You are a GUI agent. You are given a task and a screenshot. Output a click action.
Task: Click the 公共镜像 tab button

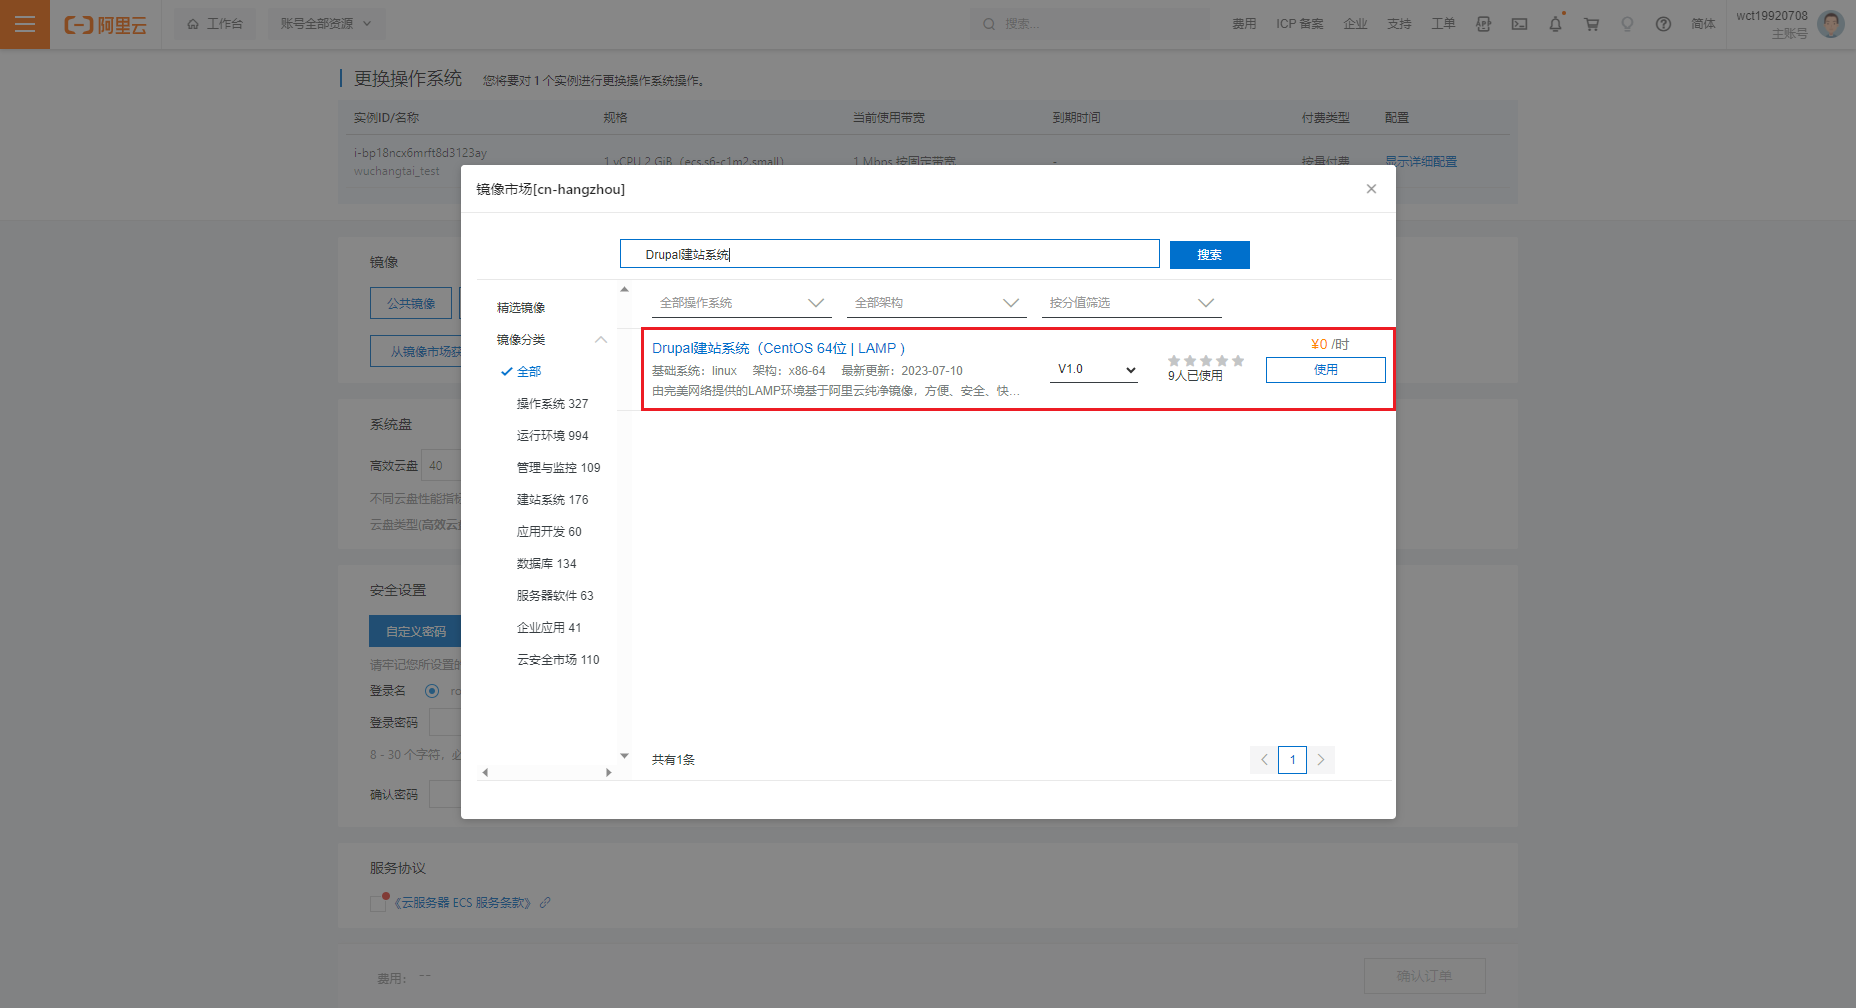tap(411, 303)
